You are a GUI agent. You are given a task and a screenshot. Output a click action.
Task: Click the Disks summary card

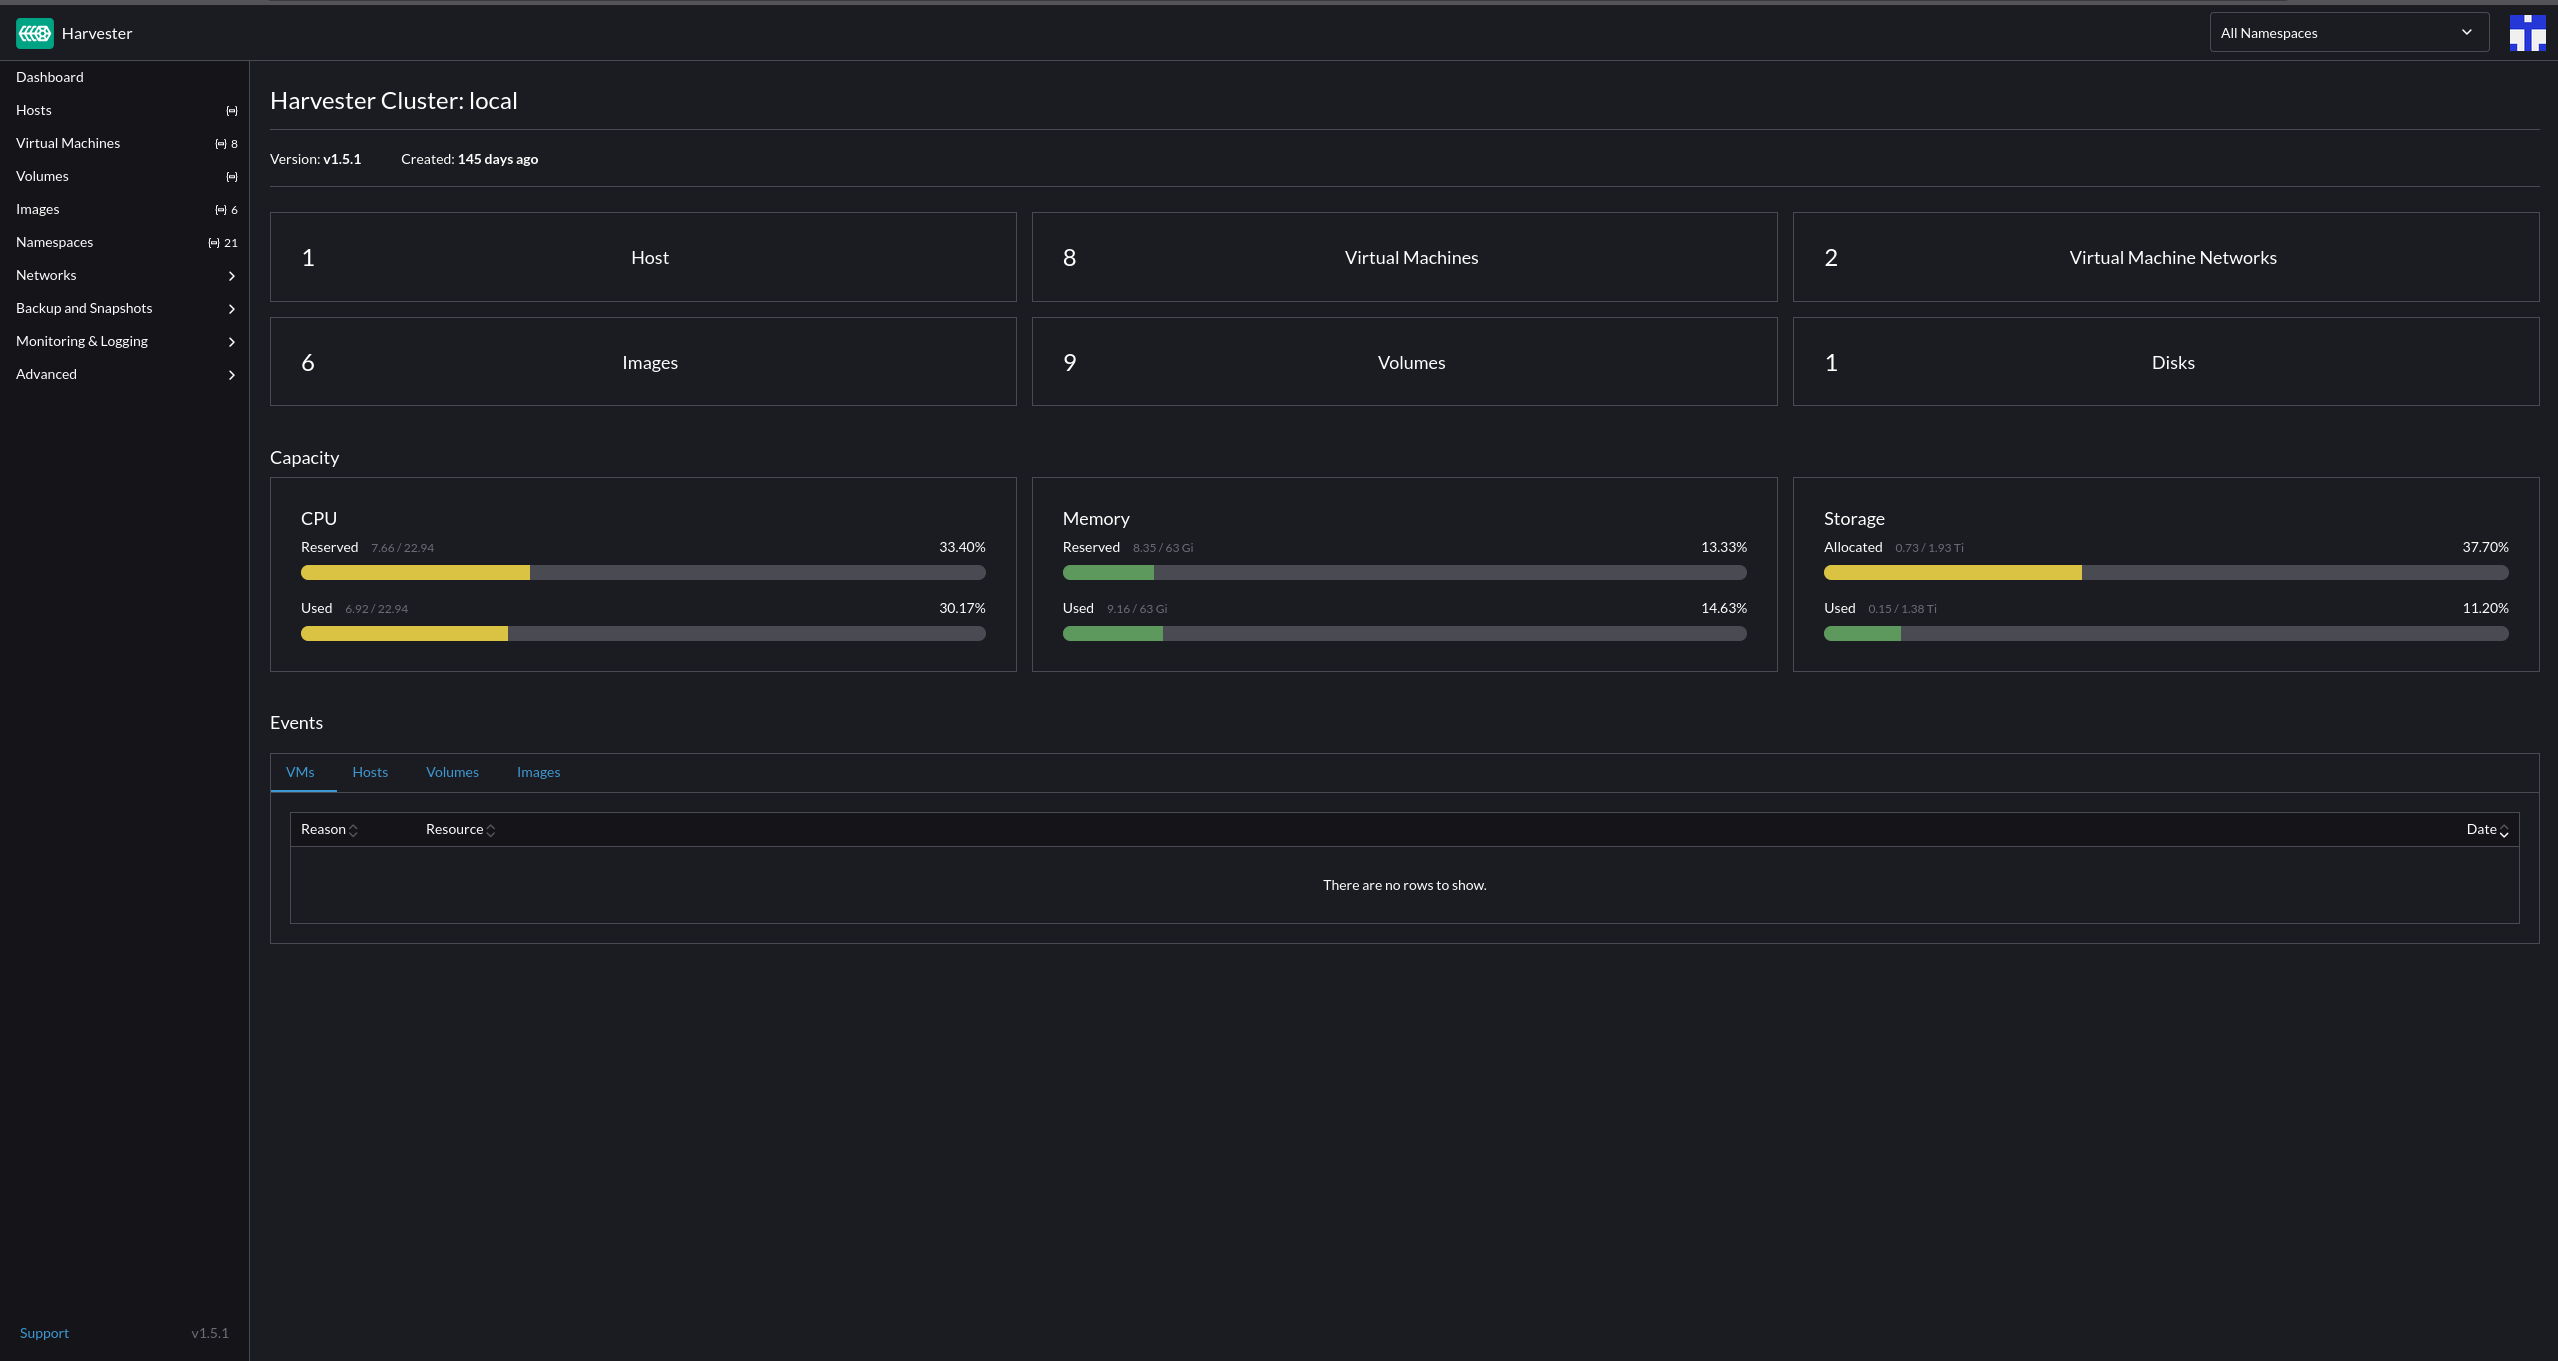click(2166, 361)
